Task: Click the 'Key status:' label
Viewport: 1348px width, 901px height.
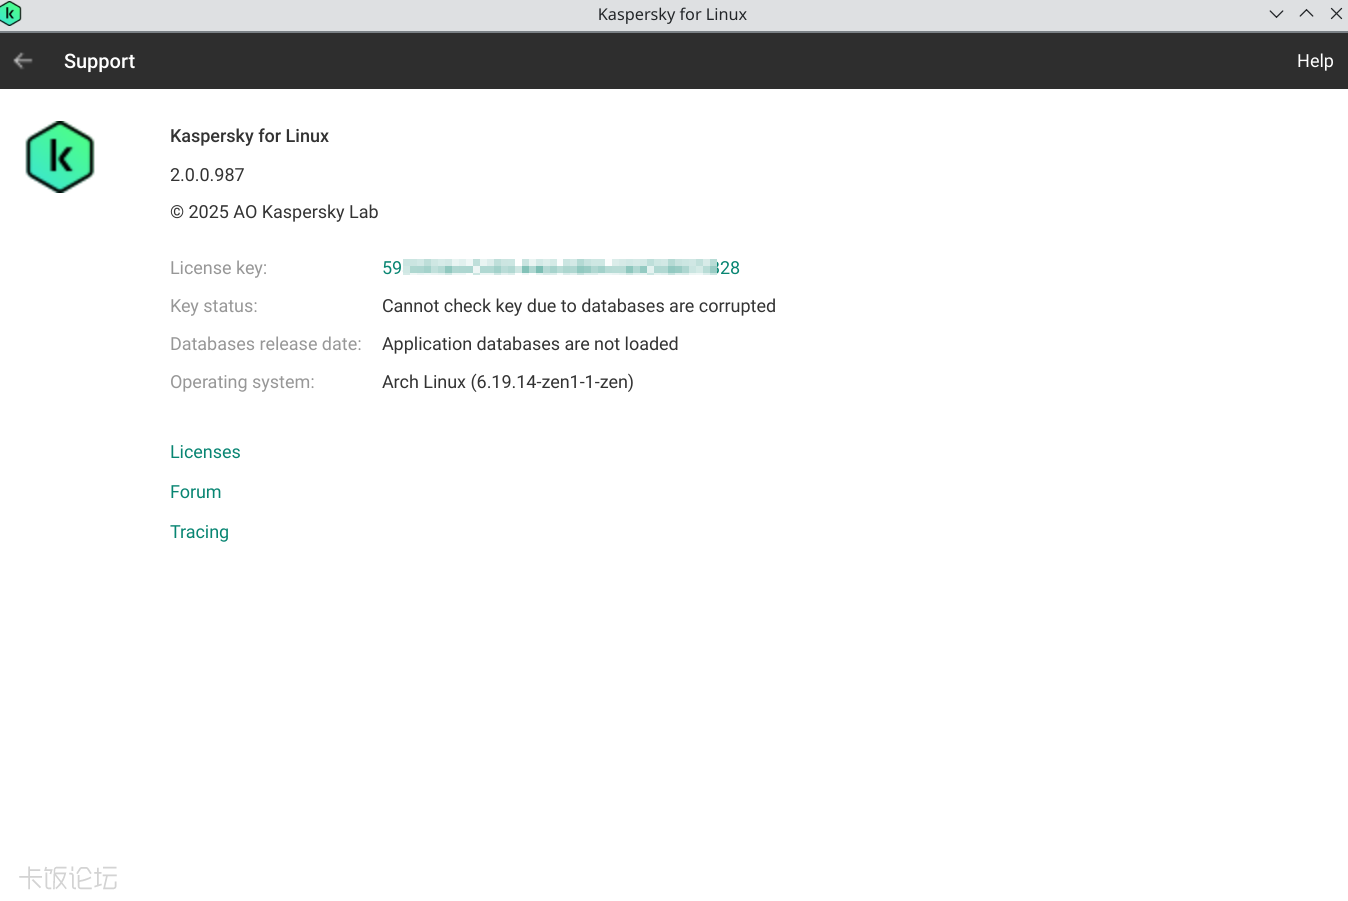Action: point(214,306)
